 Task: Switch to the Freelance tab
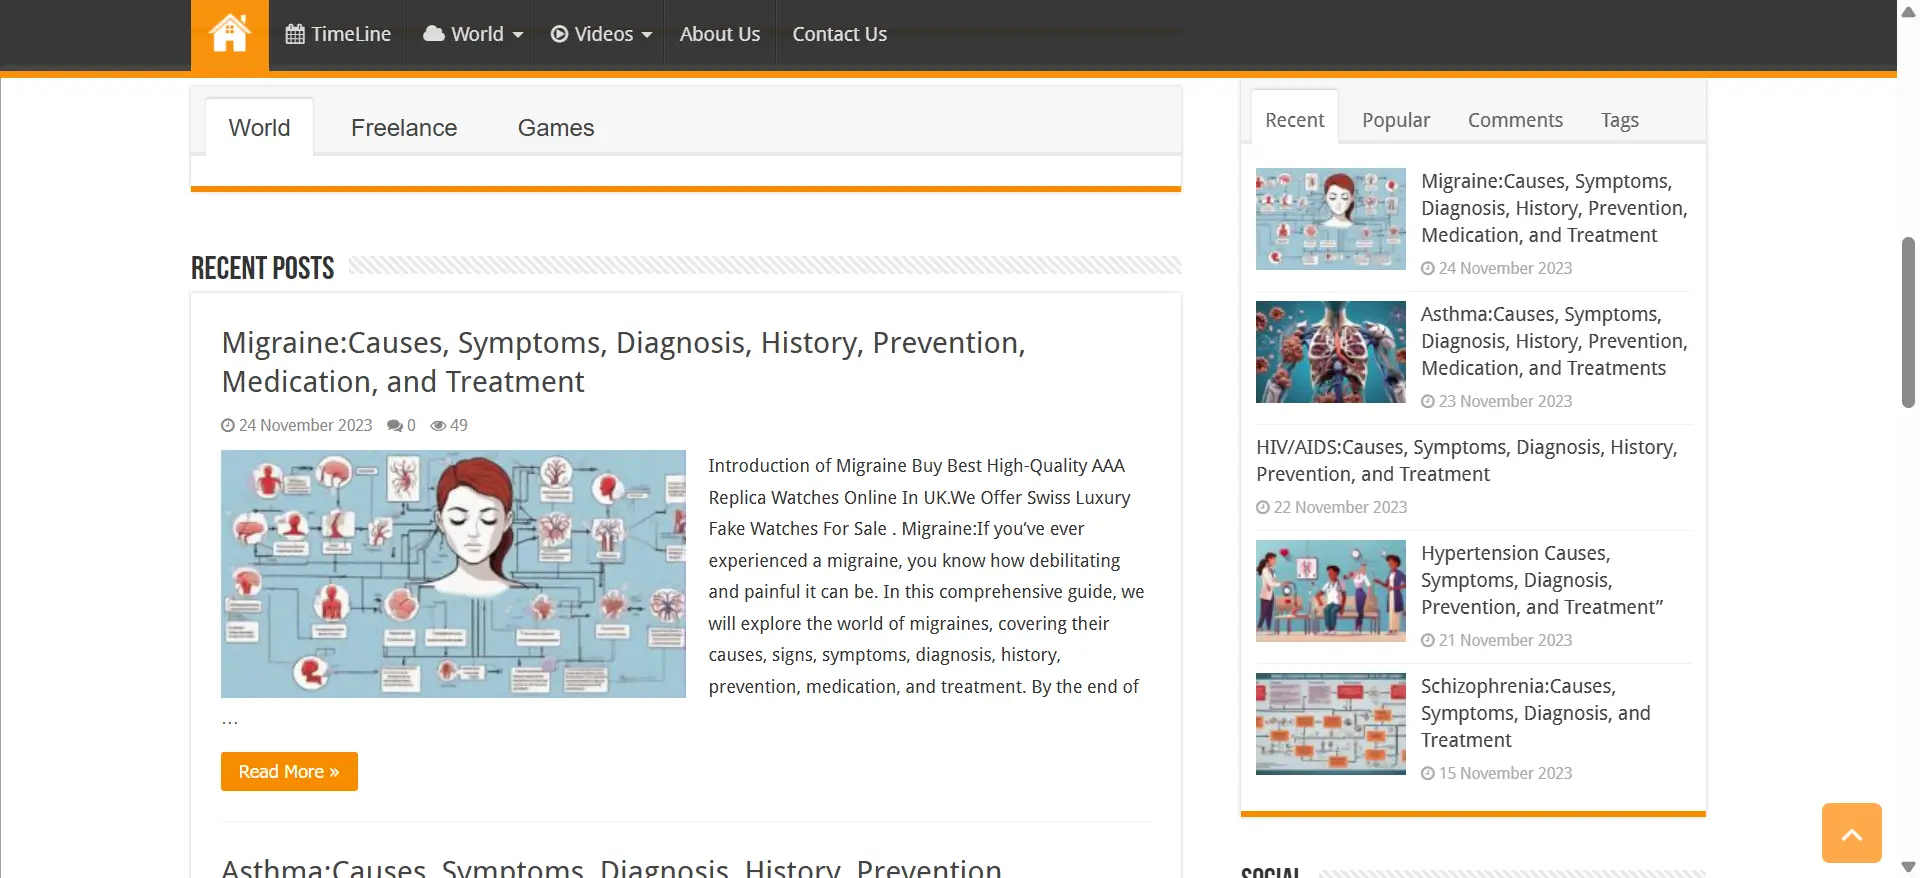pyautogui.click(x=403, y=128)
